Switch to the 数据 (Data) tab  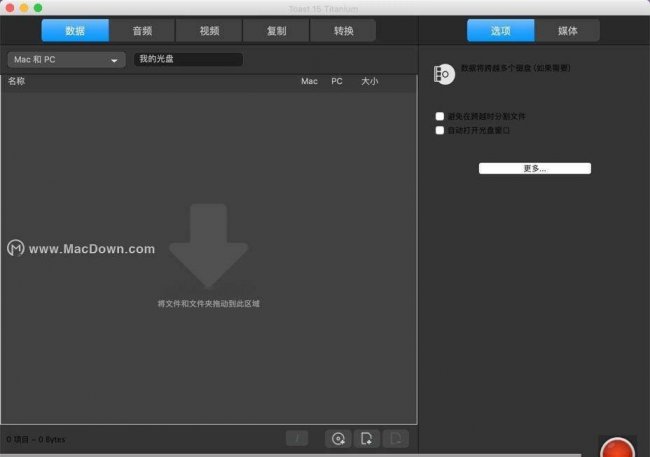75,30
